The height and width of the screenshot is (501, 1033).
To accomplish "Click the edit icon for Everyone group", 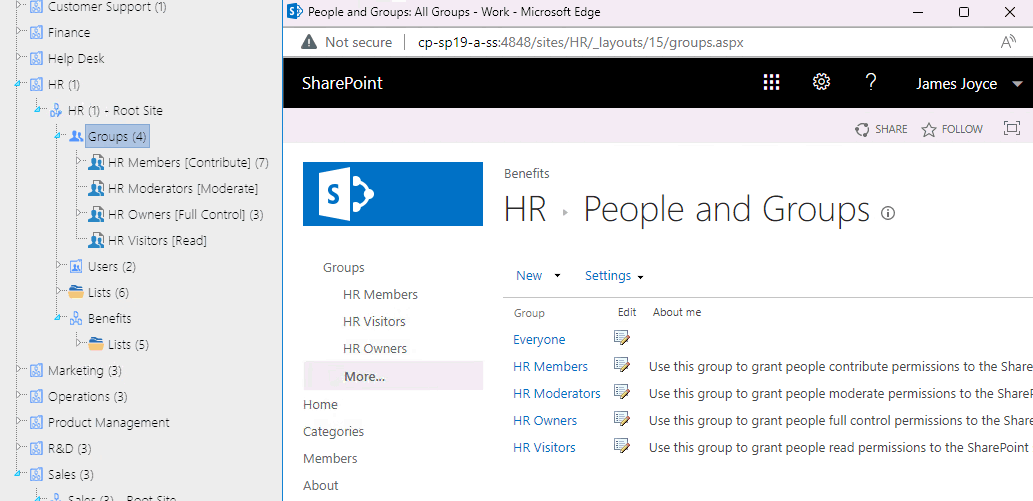I will 622,339.
